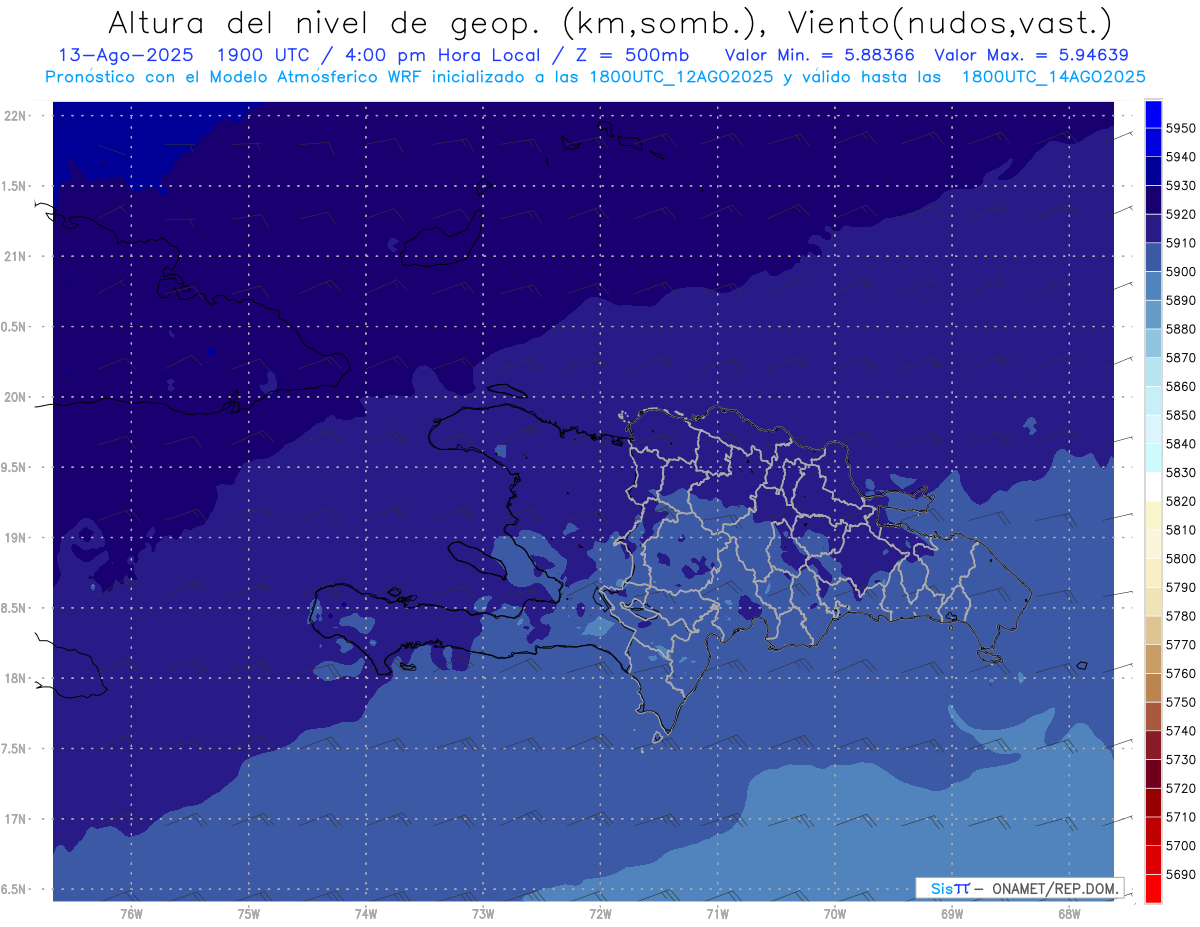Click the '22N' latitude label
The image size is (1200, 927).
15,116
